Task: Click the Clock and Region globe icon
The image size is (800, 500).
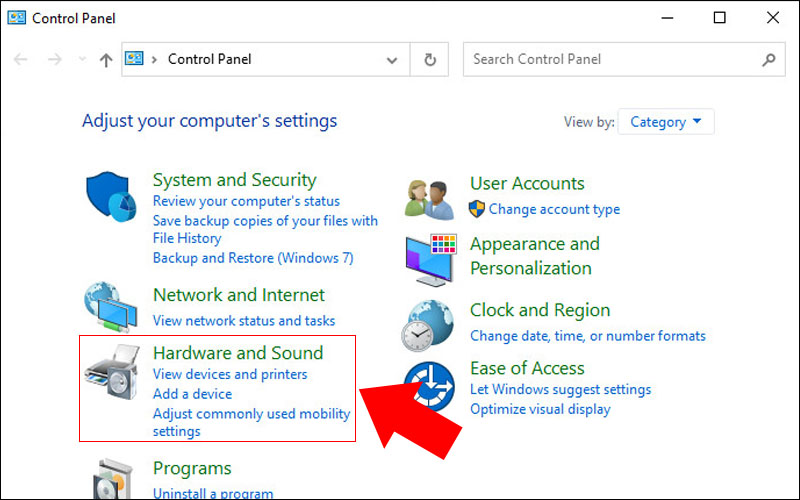Action: [428, 326]
